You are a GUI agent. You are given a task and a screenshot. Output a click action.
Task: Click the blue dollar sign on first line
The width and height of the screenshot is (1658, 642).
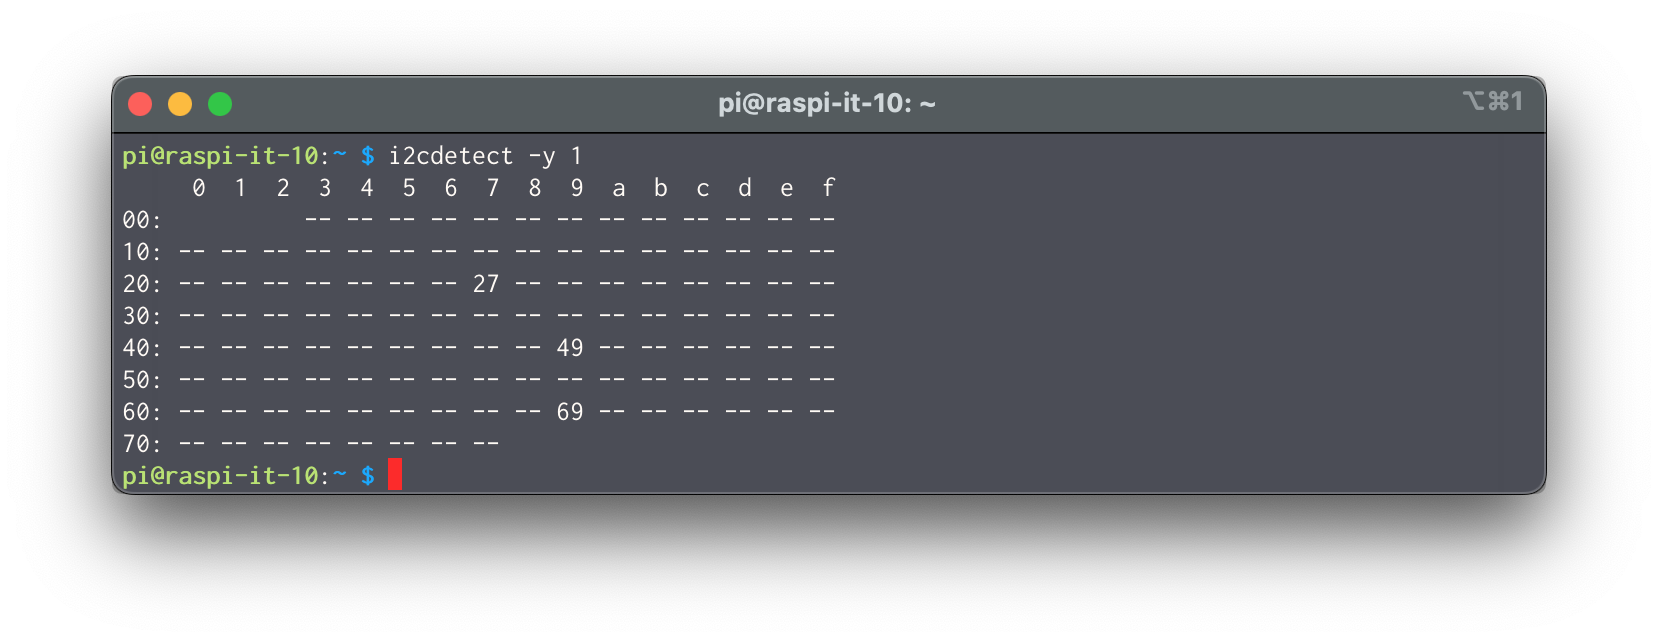(x=368, y=156)
